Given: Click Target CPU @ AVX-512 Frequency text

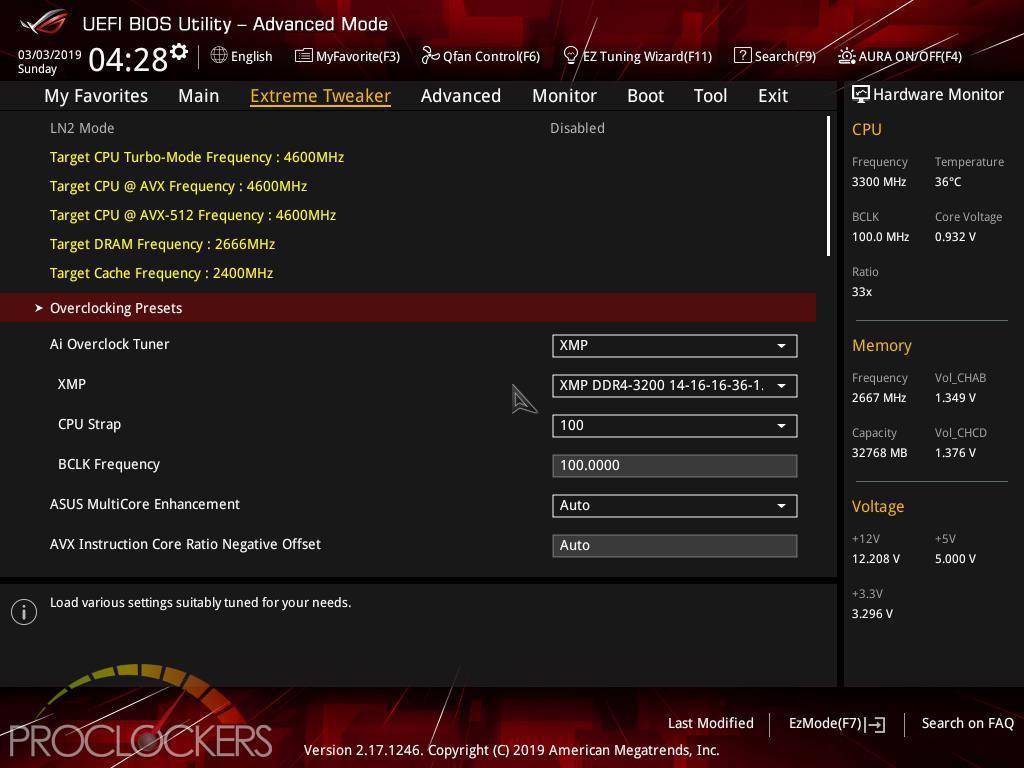Looking at the screenshot, I should pyautogui.click(x=193, y=215).
